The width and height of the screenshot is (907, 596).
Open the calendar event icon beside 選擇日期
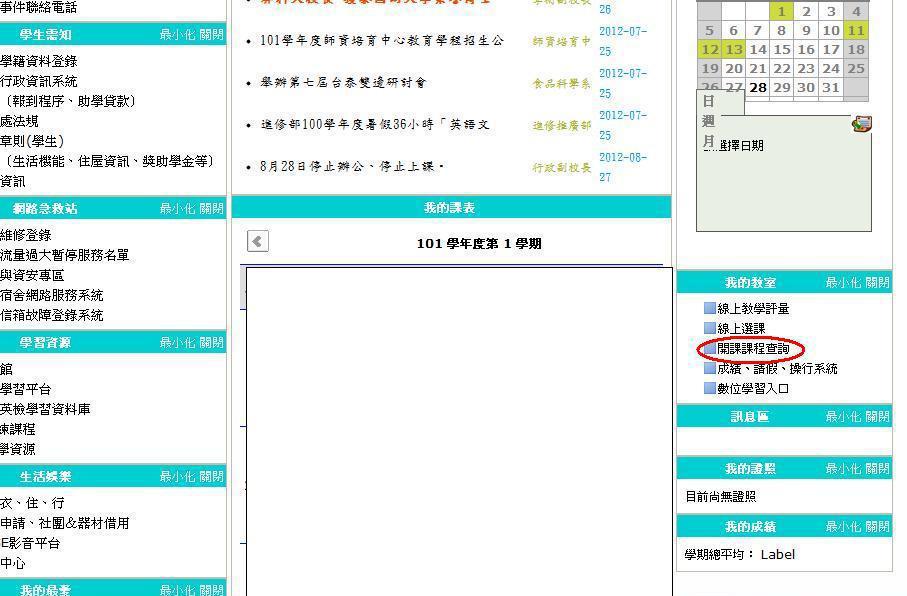point(862,123)
